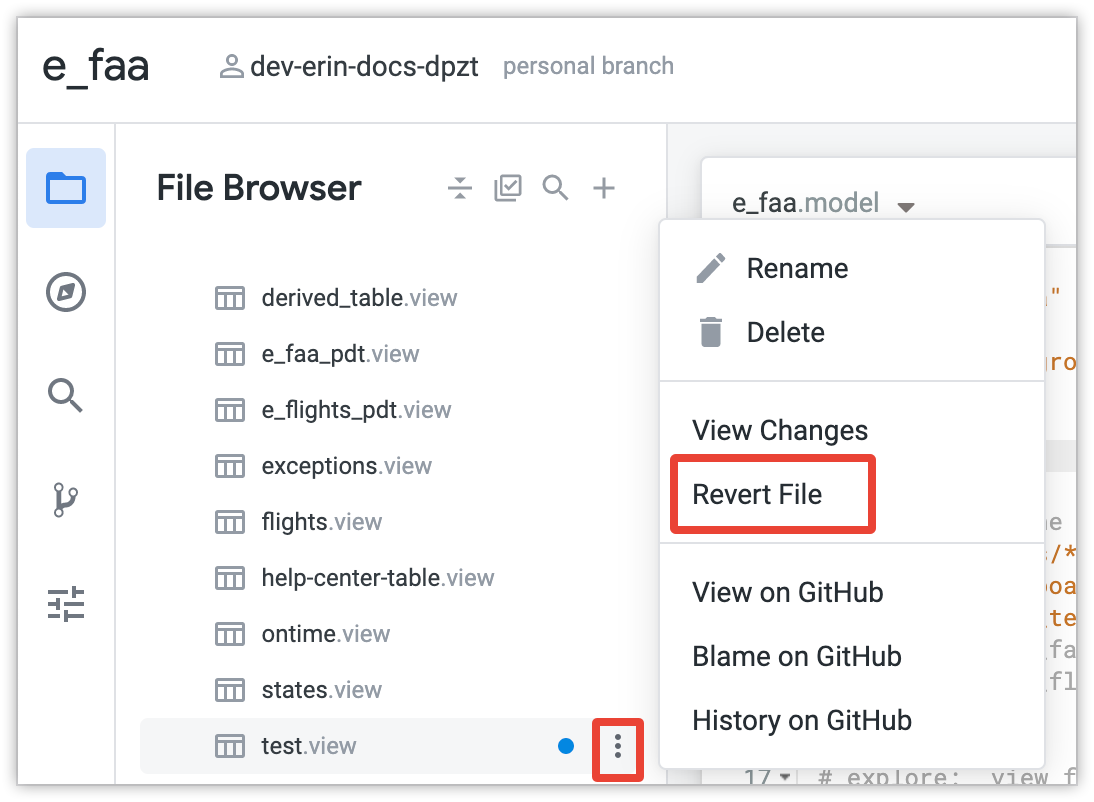Choose Rename from the context menu
The width and height of the screenshot is (1094, 802).
[x=797, y=268]
